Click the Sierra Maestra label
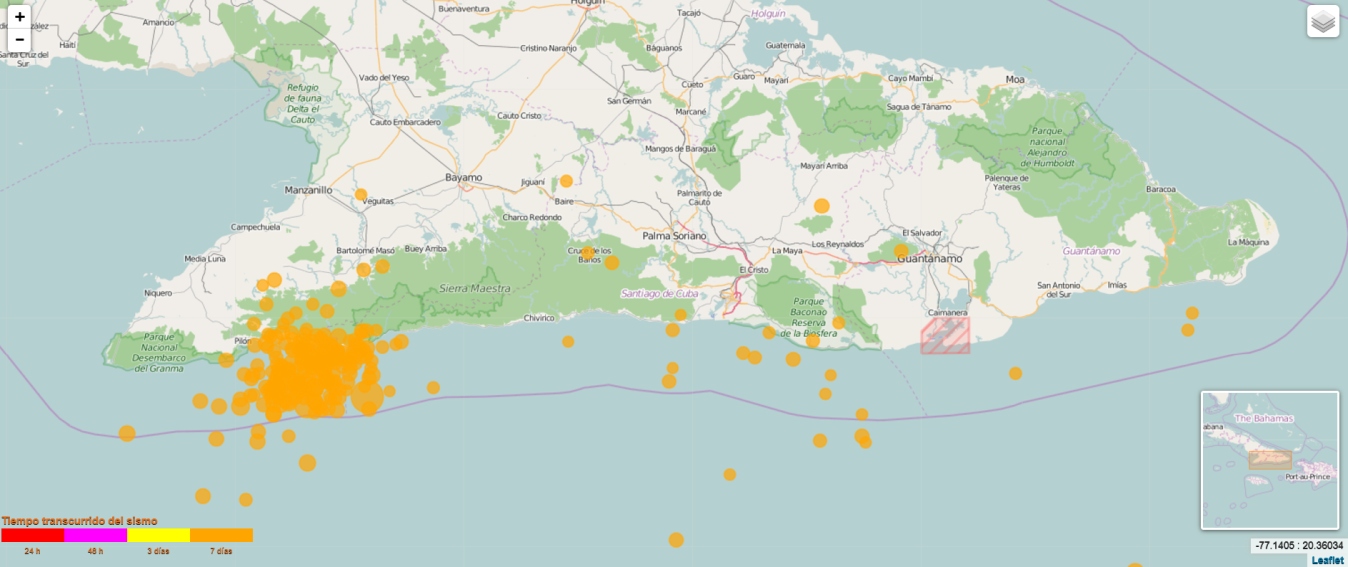 (475, 288)
